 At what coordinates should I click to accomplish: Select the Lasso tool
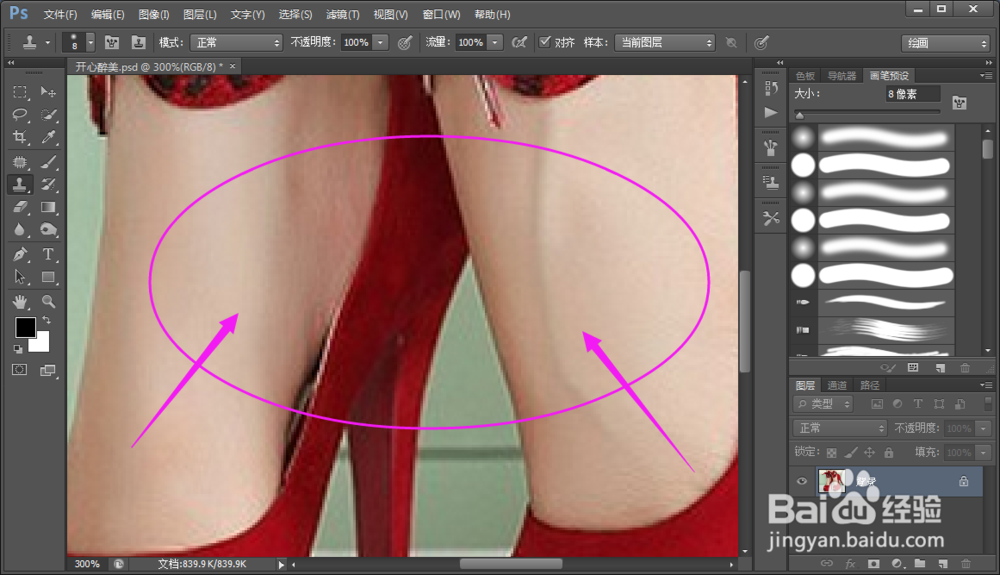coord(20,115)
